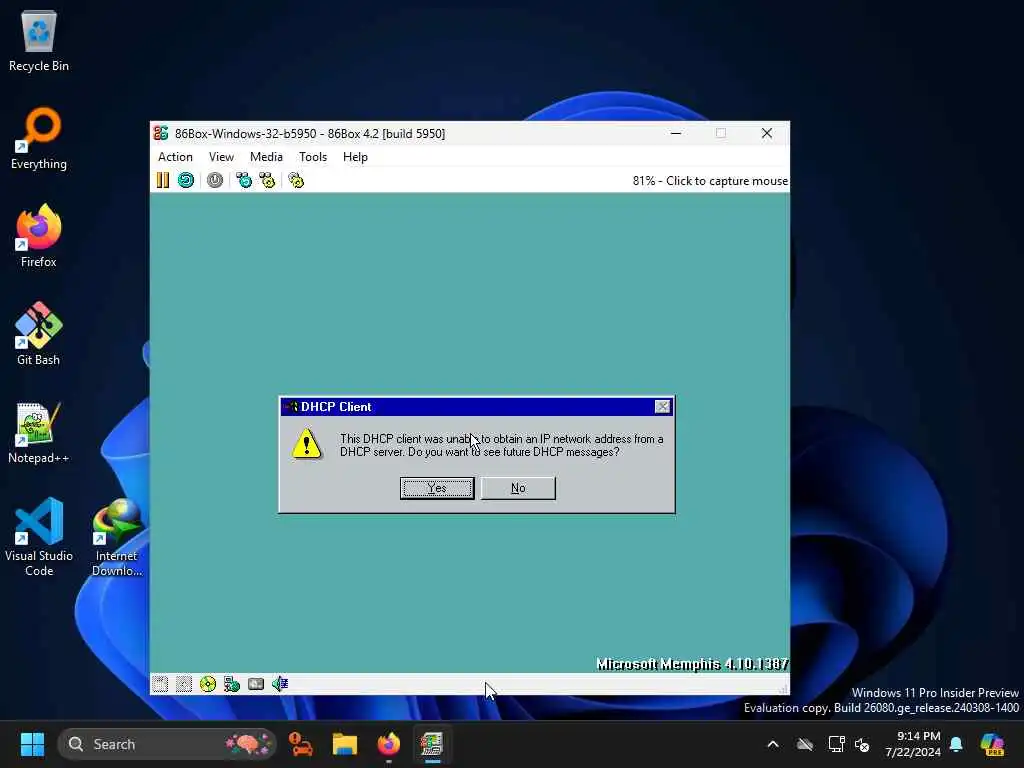
Task: Select the Recycle Bin desktop icon
Action: pos(39,40)
